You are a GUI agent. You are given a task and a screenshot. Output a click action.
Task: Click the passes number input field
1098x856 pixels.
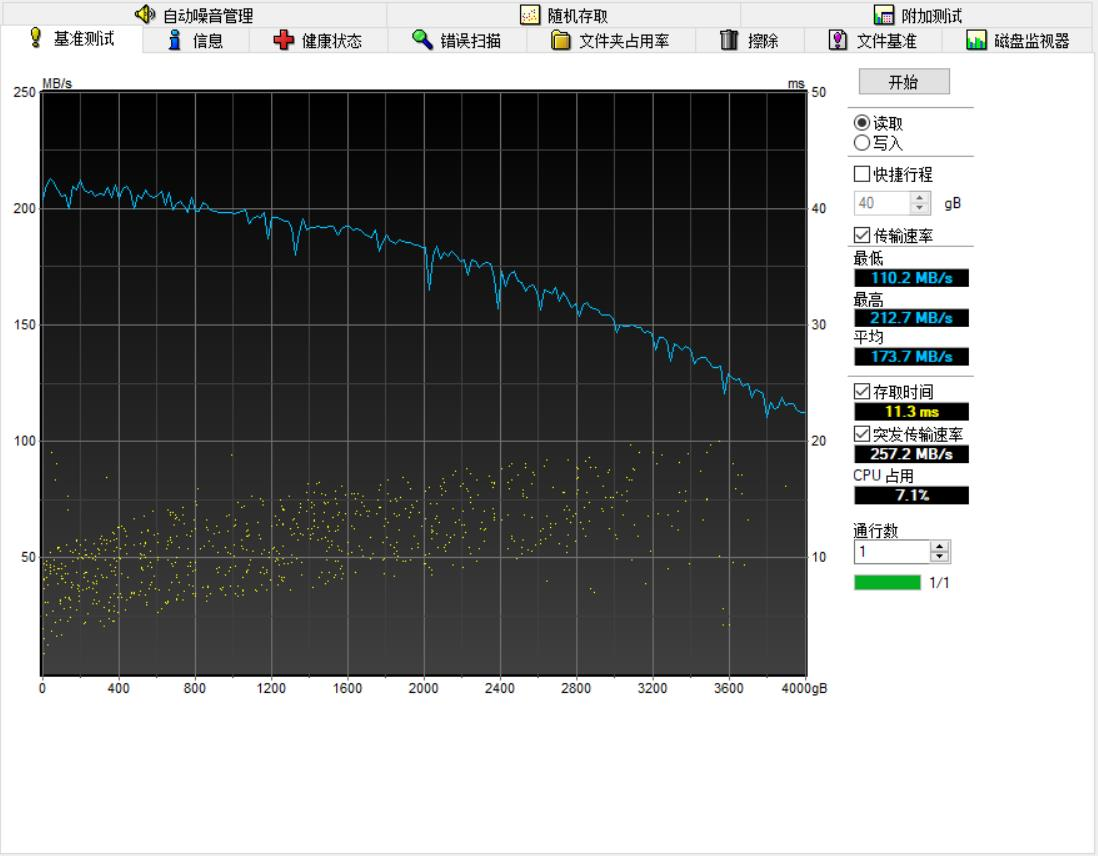tap(890, 552)
